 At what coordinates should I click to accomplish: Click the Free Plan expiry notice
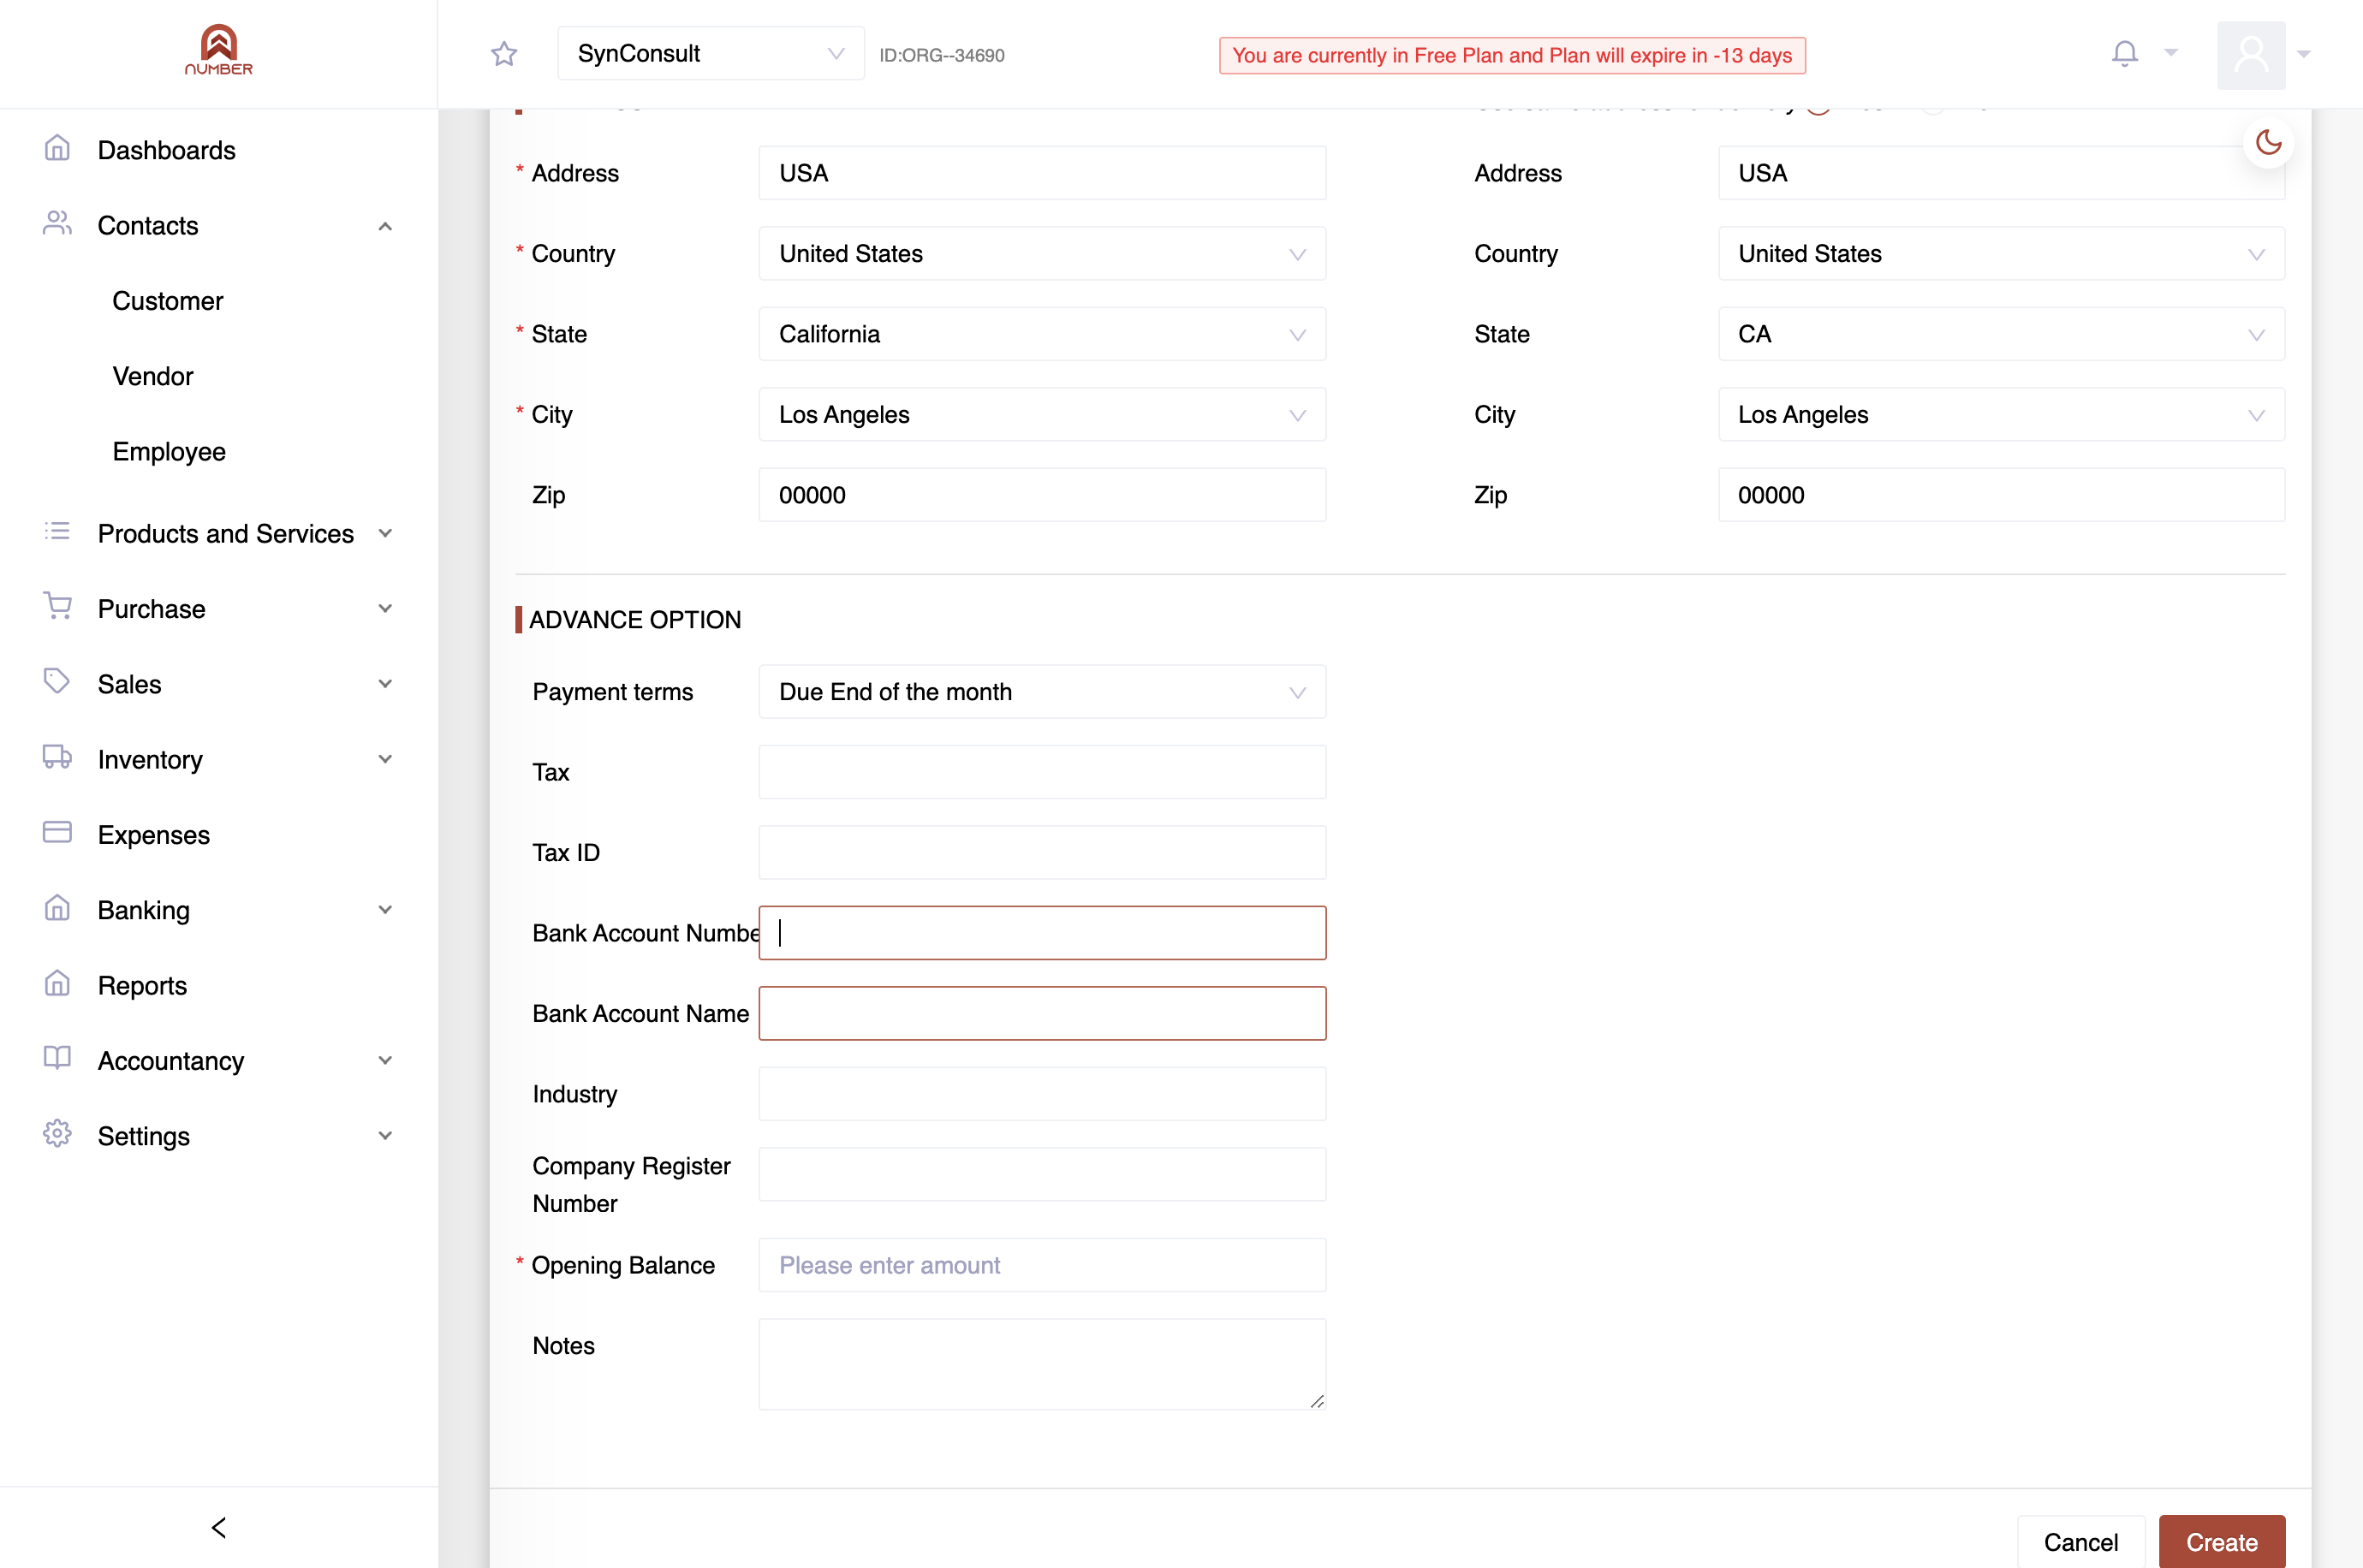coord(1512,55)
